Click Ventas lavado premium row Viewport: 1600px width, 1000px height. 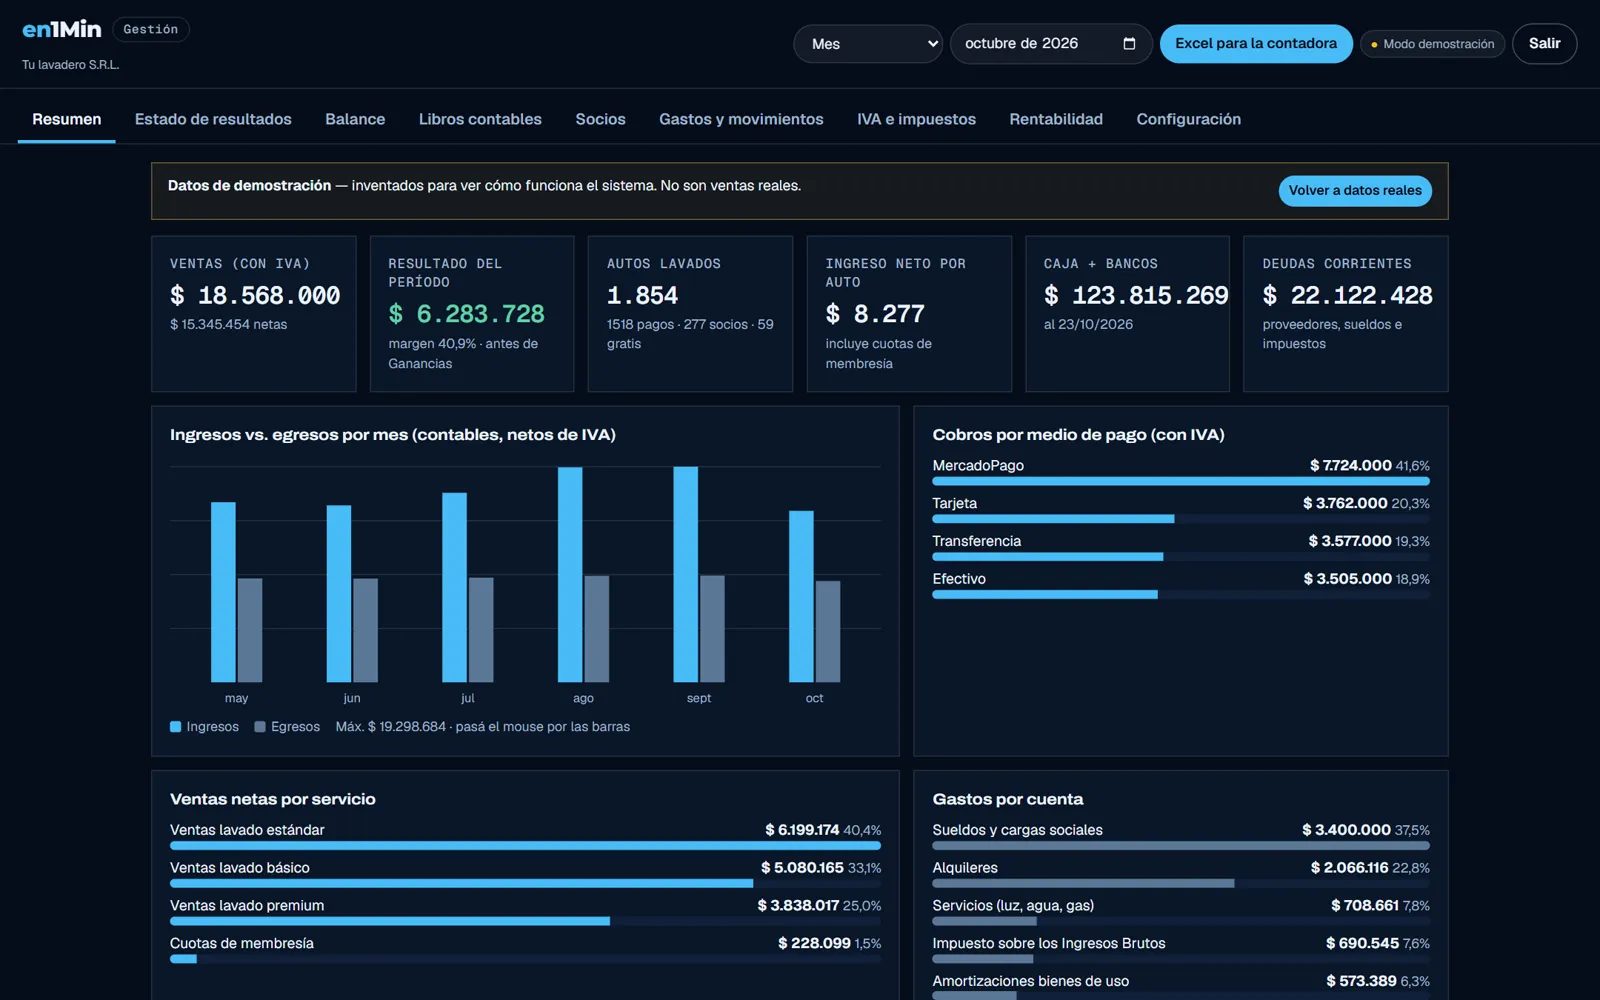pyautogui.click(x=526, y=911)
